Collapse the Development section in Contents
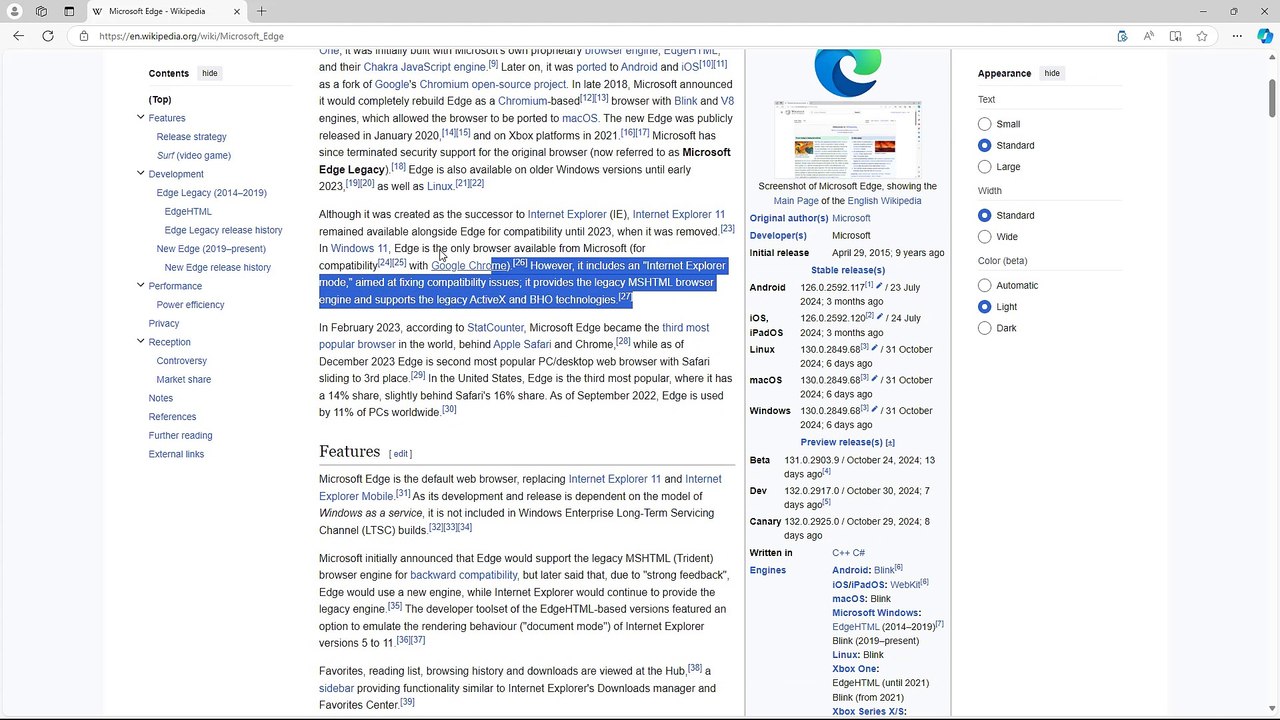The height and width of the screenshot is (720, 1280). (140, 173)
